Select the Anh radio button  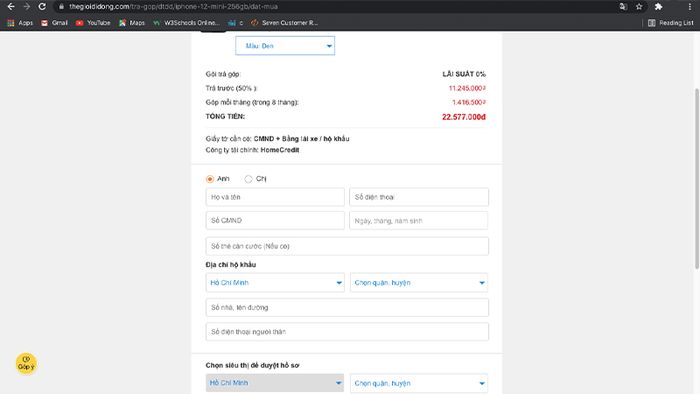[210, 179]
